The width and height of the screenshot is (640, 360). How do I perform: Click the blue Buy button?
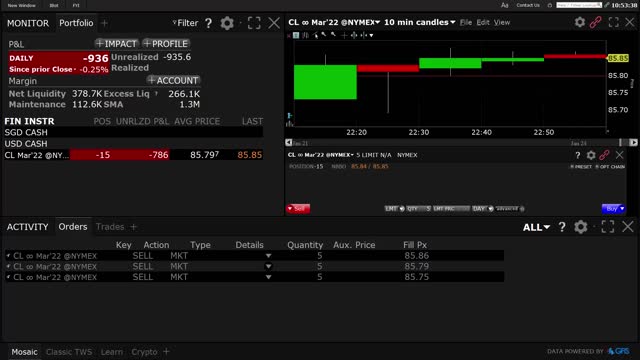(613, 209)
